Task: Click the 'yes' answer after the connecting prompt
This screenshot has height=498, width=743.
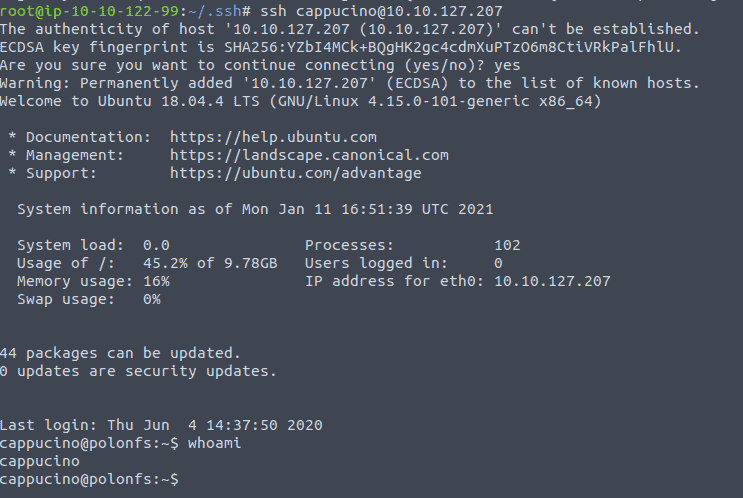Action: pyautogui.click(x=507, y=65)
